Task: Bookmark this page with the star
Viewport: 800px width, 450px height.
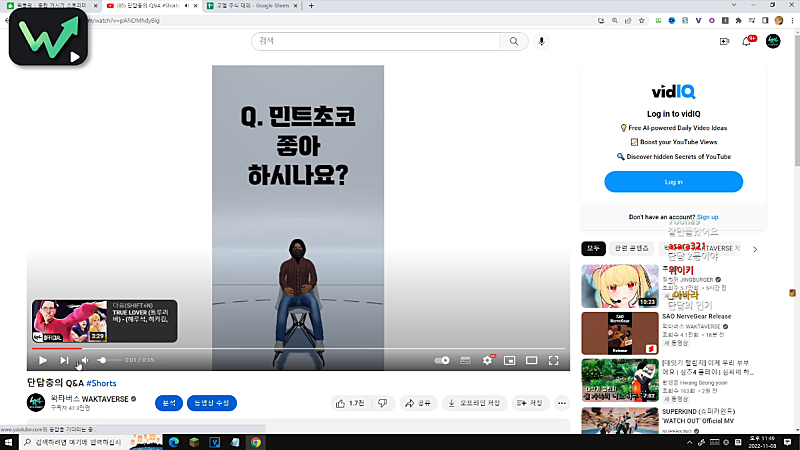Action: point(641,20)
